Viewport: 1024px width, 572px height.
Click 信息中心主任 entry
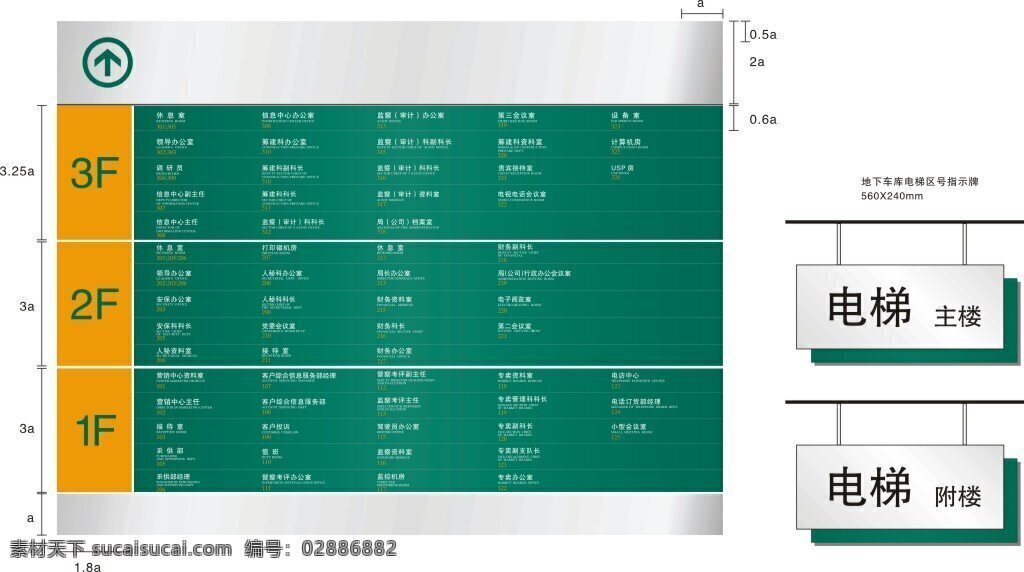tap(176, 222)
